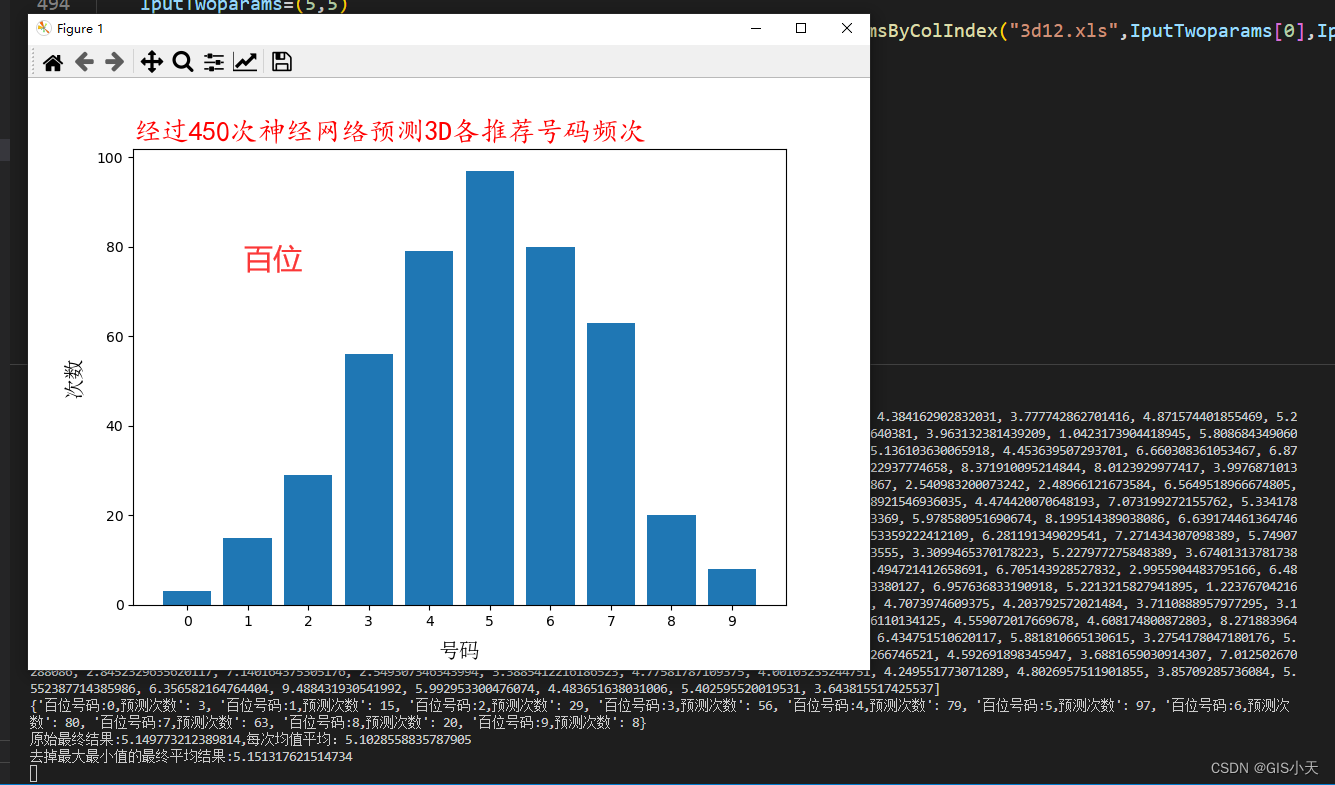Minimize the Figure 1 window

755,28
